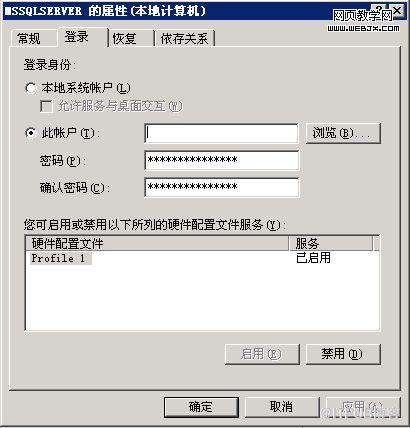Open the 恢复 tab
Screen dimensions: 410x428
tap(131, 38)
